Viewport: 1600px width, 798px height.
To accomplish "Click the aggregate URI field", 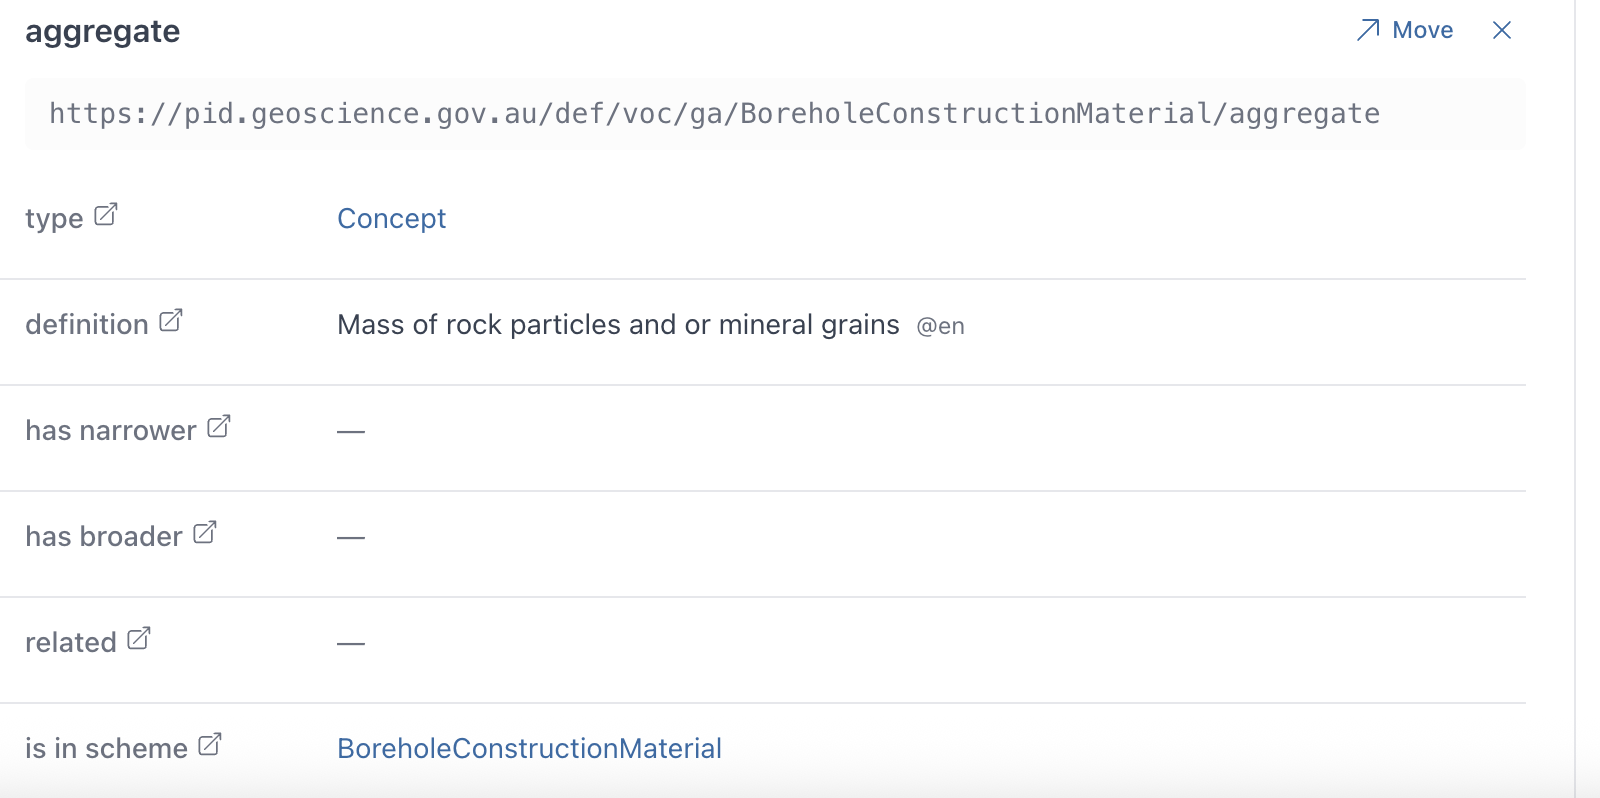I will click(x=714, y=114).
